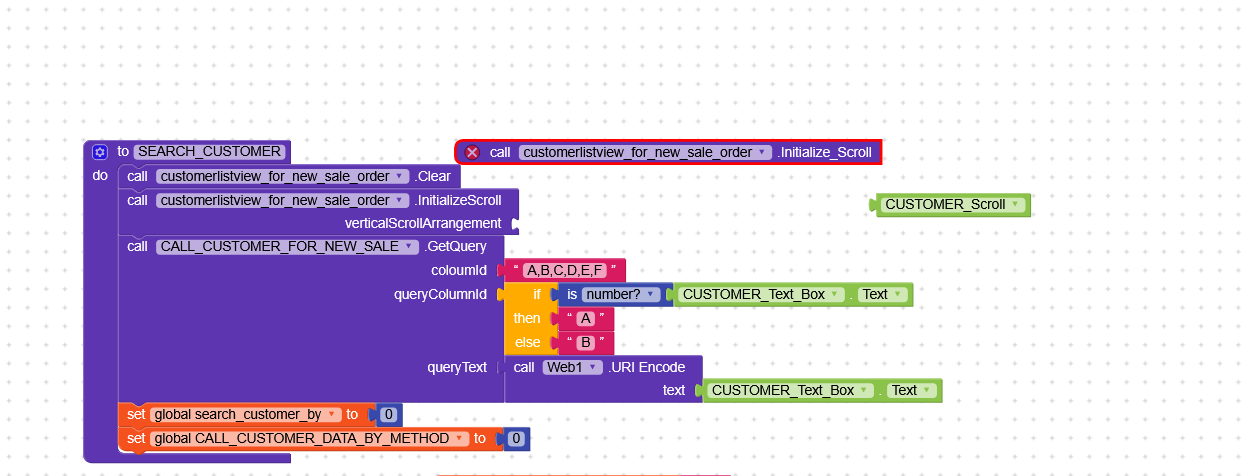1244x476 pixels.
Task: Click the queryColumnId parameter label
Action: coord(441,294)
